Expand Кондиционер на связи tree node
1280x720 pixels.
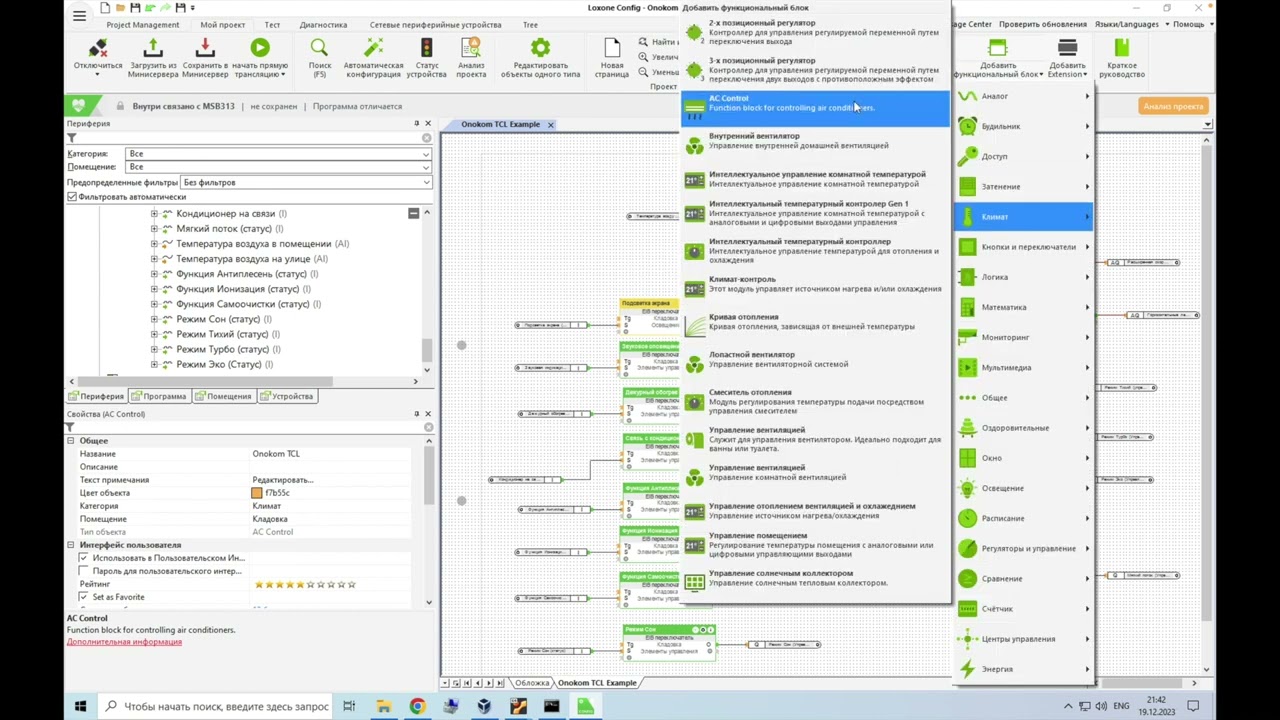[154, 214]
